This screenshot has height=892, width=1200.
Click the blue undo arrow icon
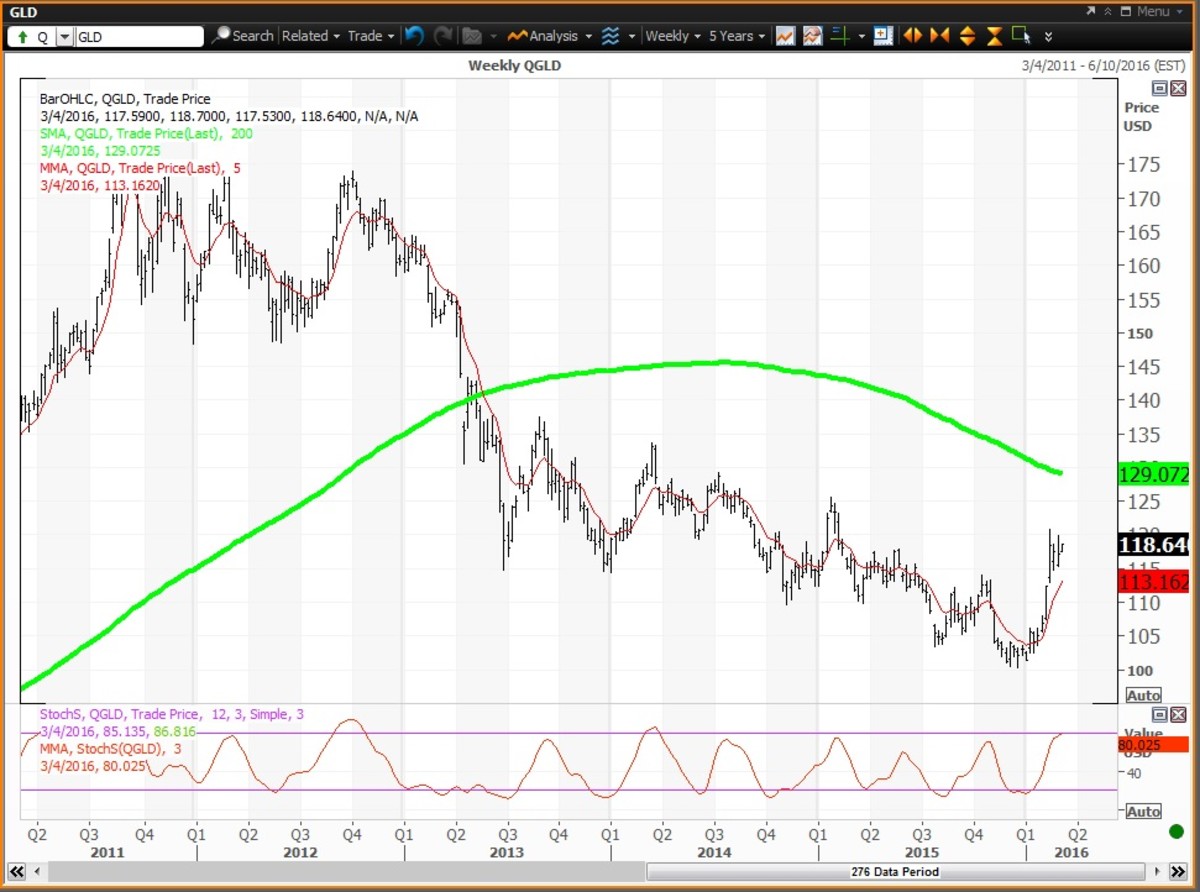pos(414,36)
